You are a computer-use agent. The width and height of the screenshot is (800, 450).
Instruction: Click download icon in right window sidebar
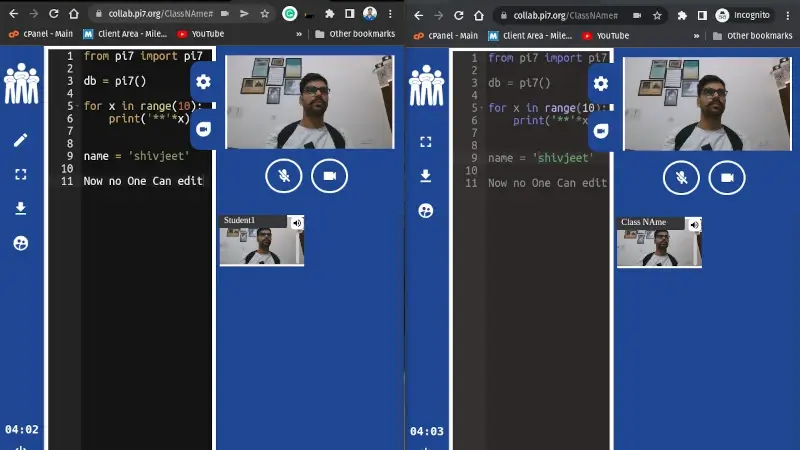(x=426, y=176)
